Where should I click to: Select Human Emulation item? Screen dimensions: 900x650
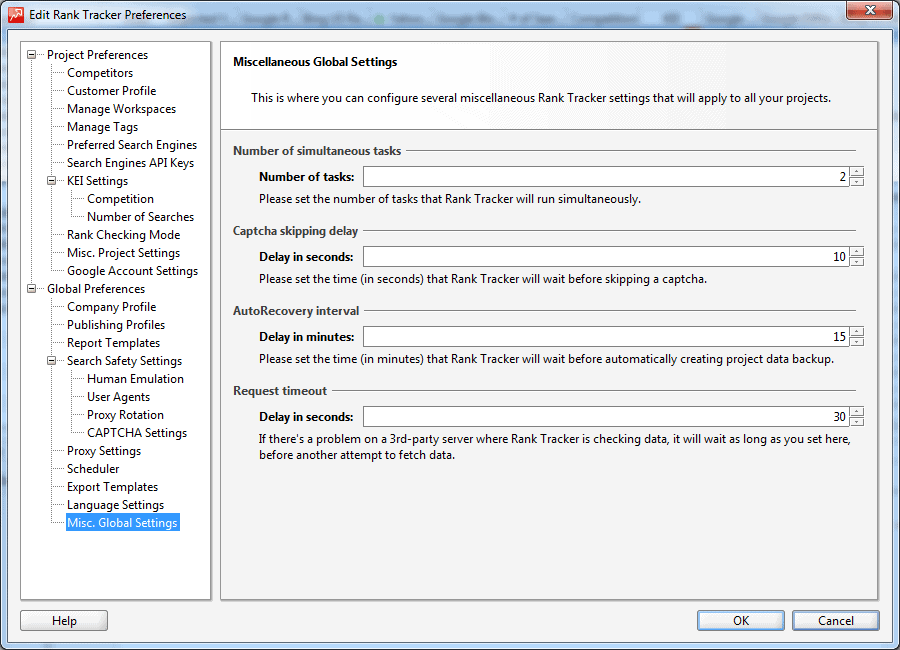(x=135, y=379)
